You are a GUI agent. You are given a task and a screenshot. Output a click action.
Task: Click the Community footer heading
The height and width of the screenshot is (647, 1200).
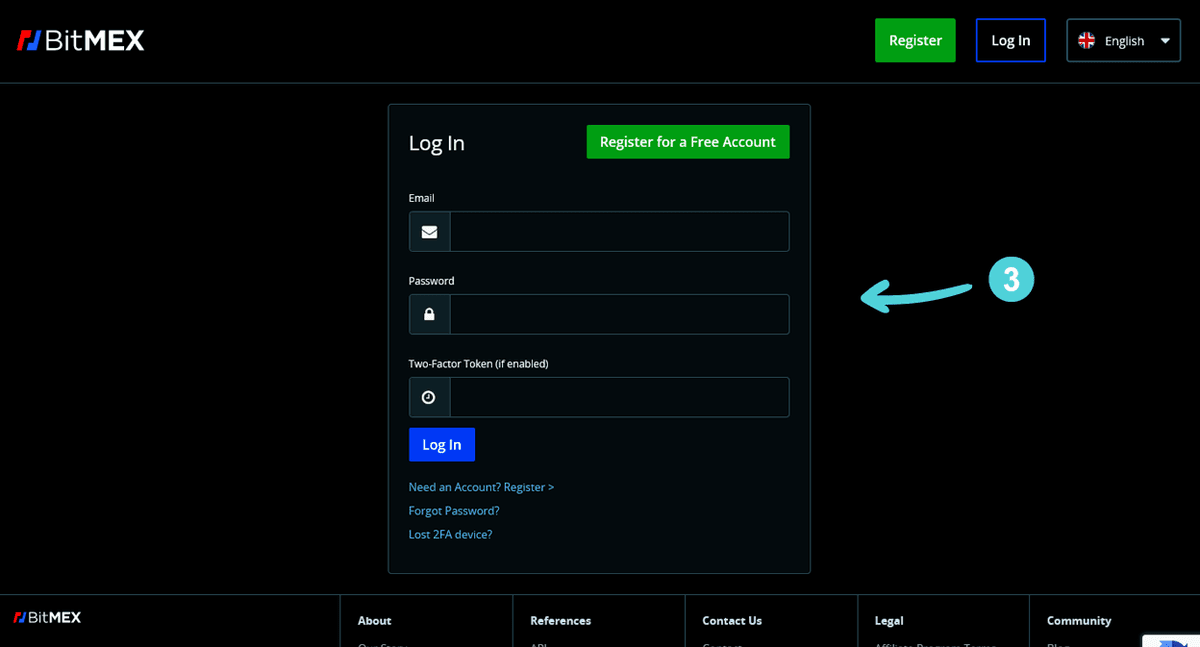click(x=1079, y=621)
